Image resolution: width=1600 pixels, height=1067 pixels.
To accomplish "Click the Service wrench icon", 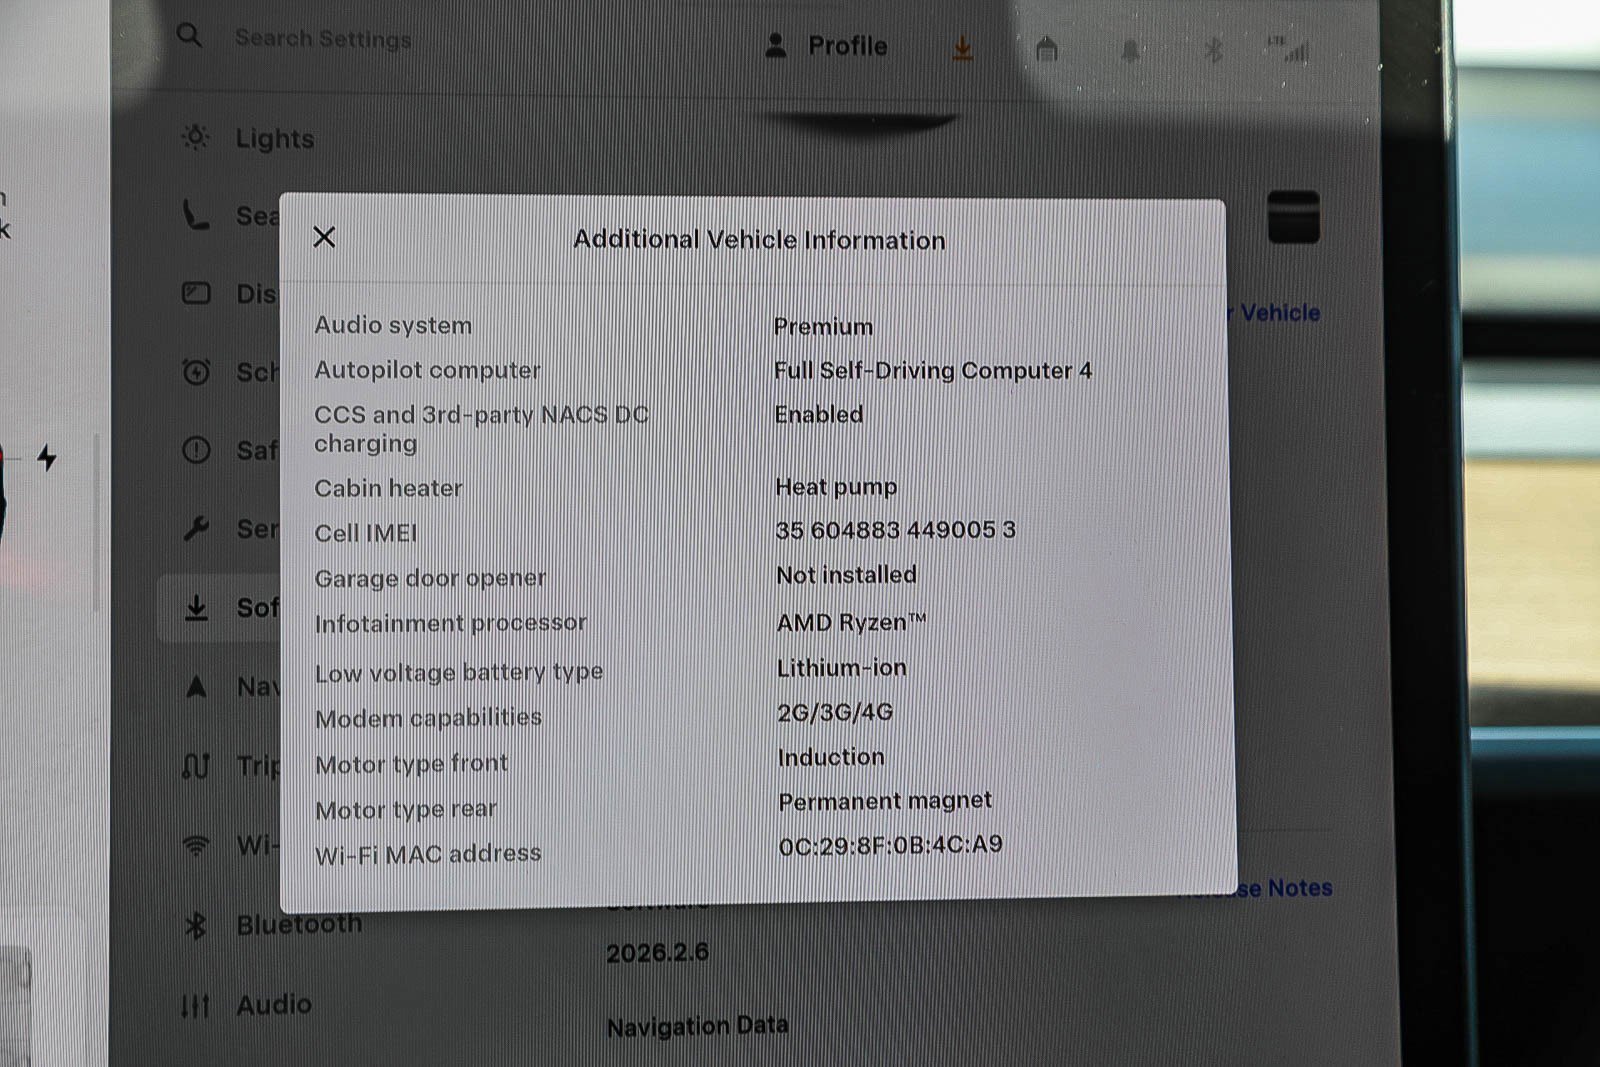I will tap(196, 528).
